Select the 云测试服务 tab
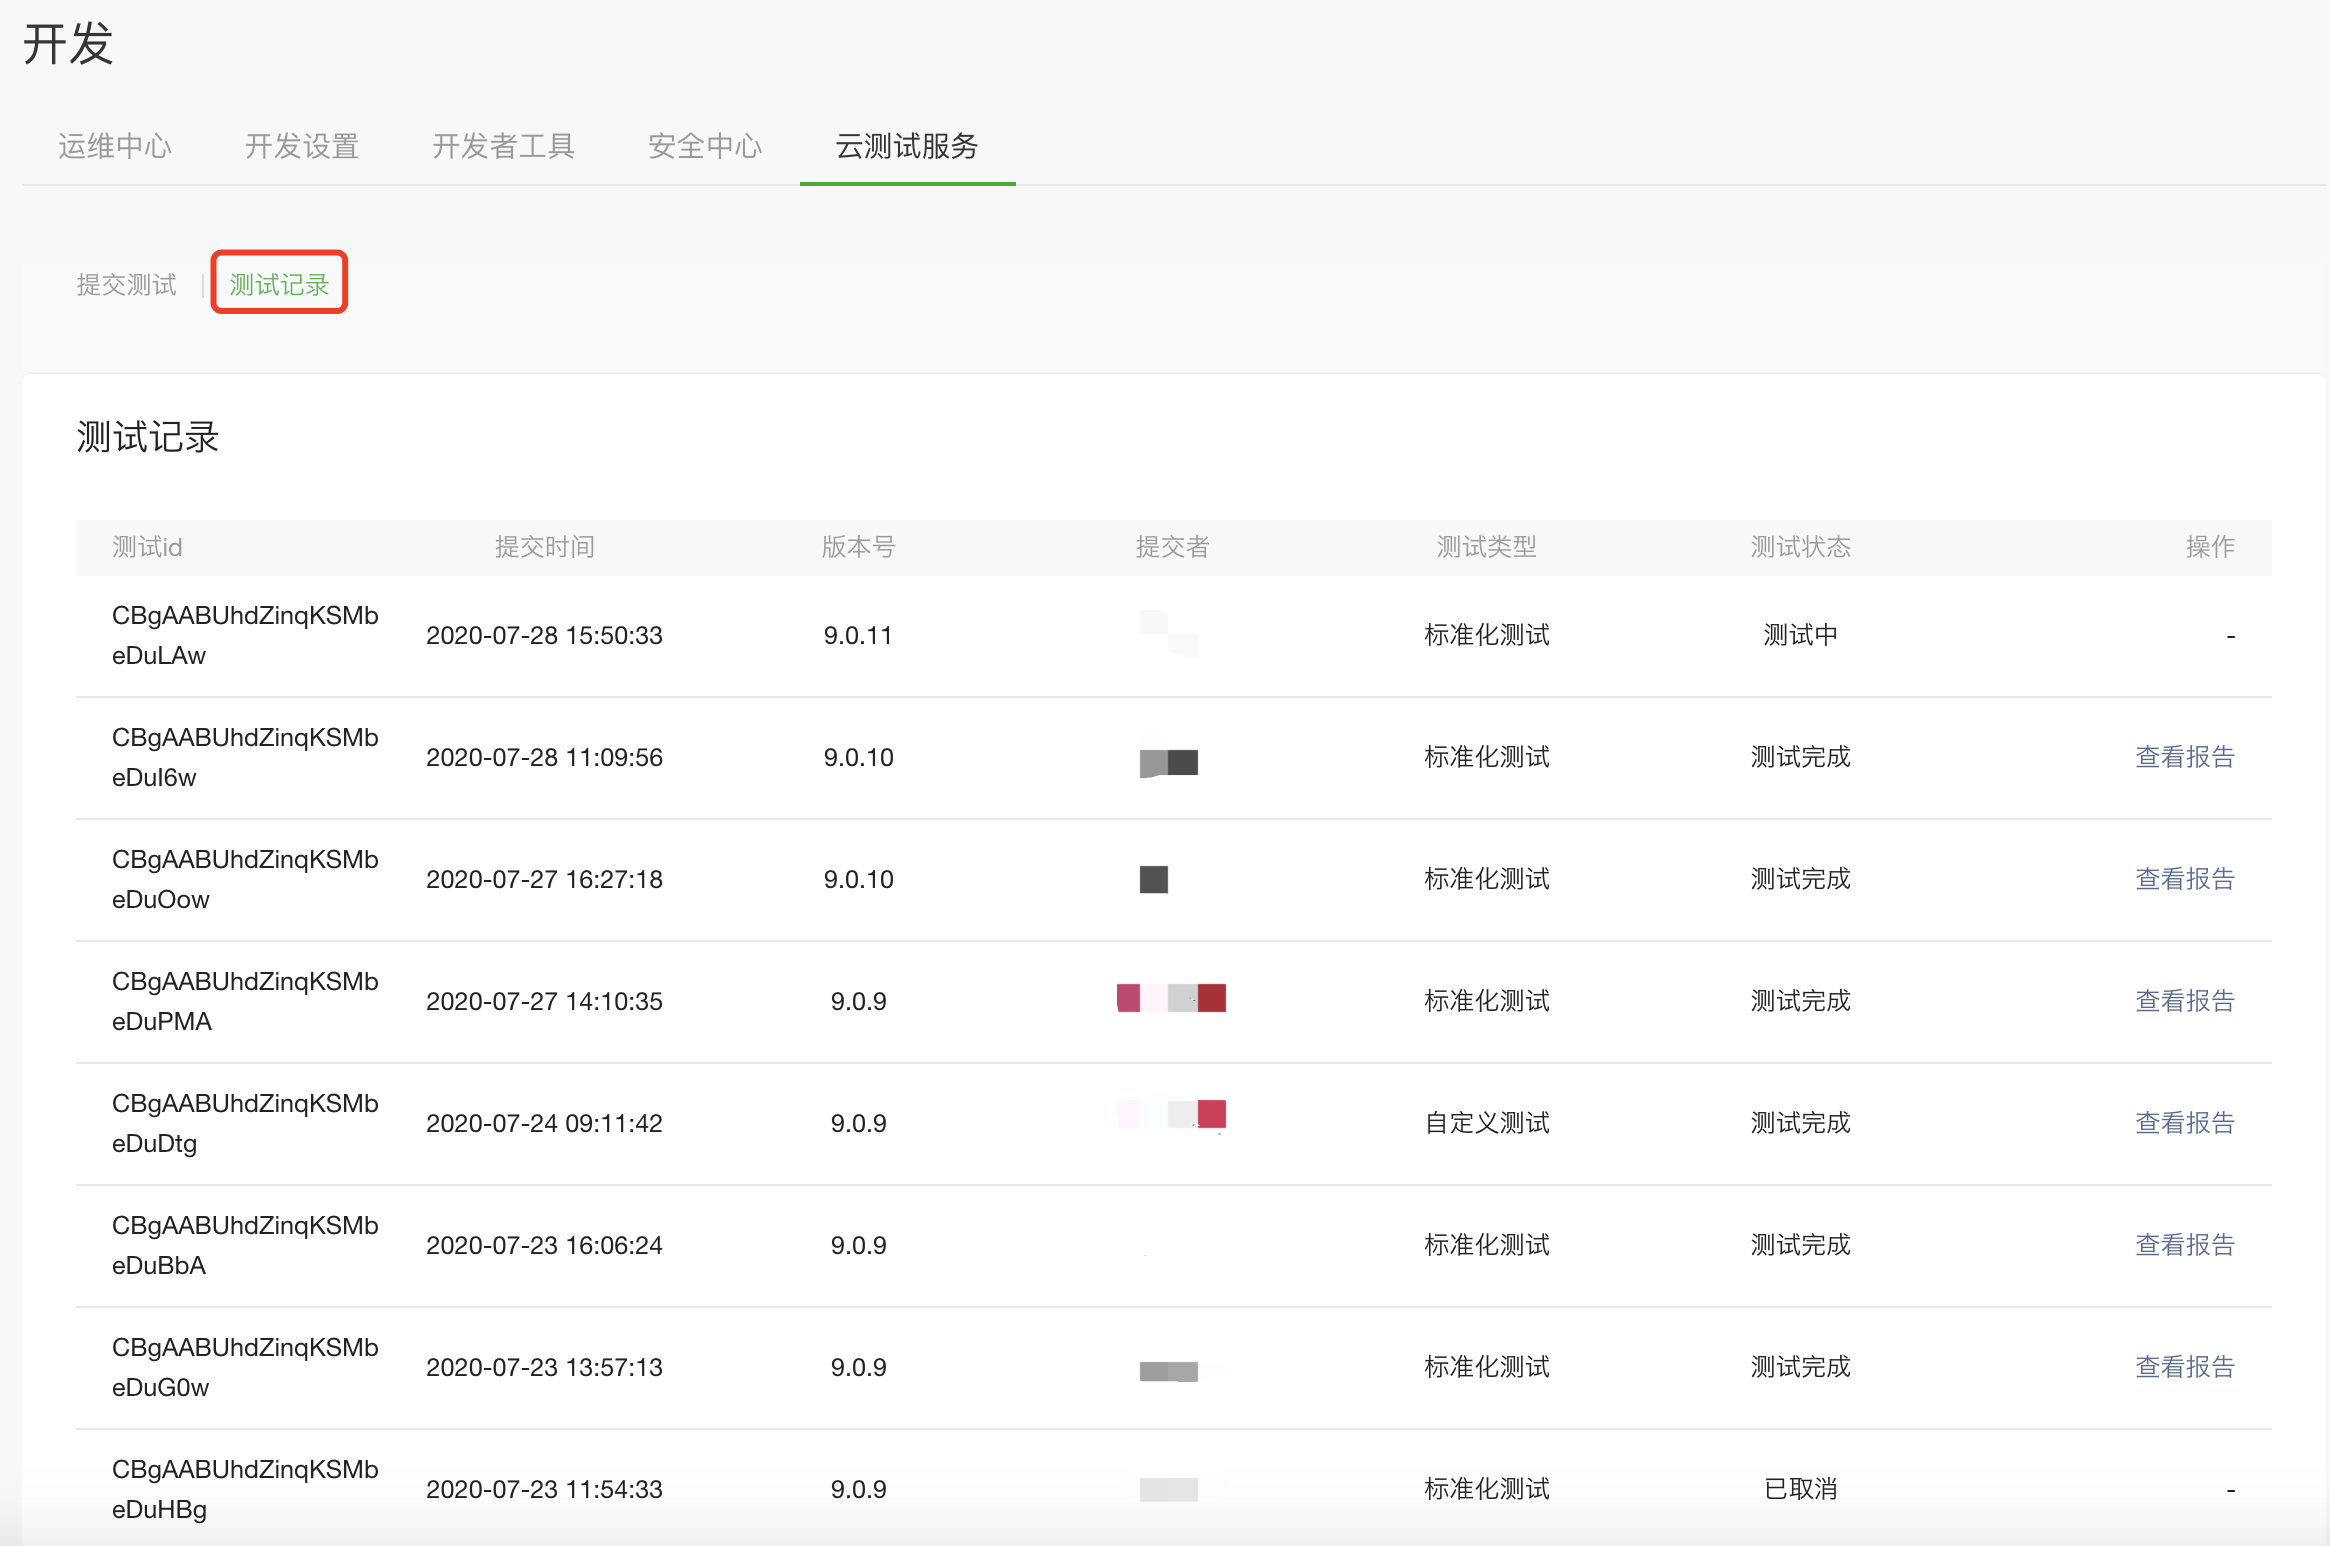 tap(907, 146)
